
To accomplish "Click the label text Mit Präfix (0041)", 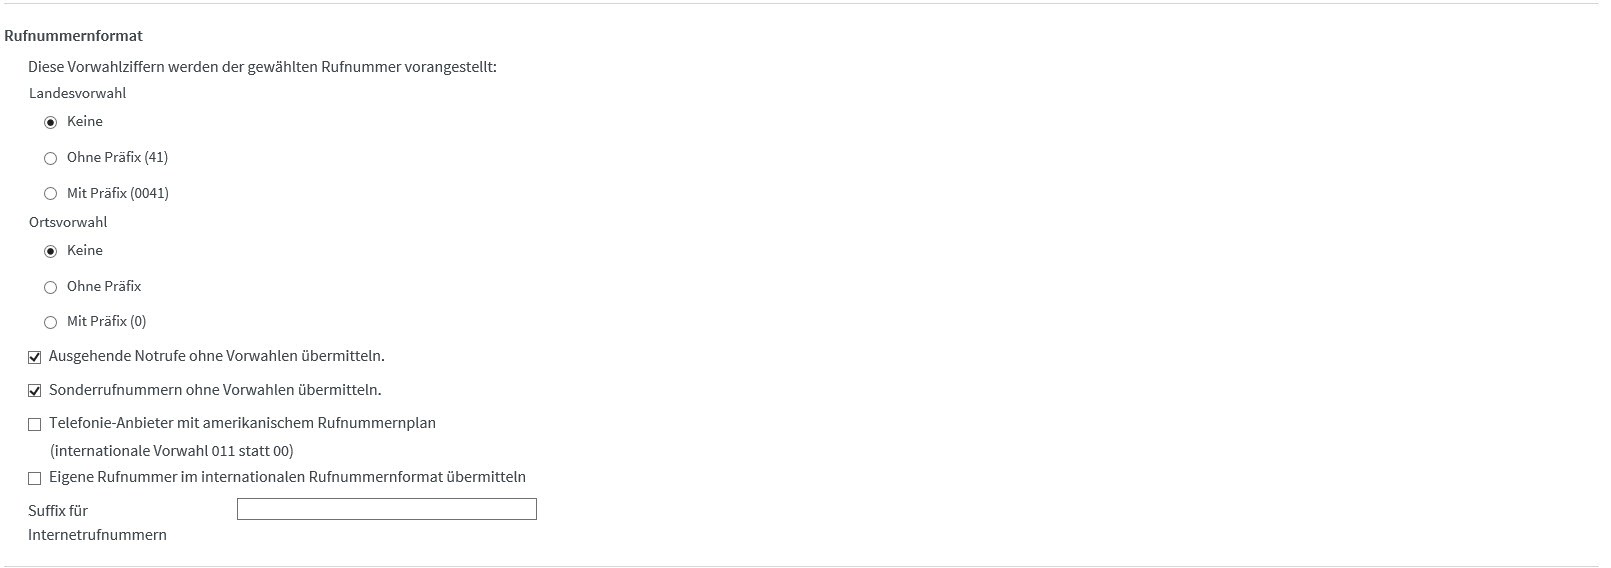I will [x=117, y=193].
